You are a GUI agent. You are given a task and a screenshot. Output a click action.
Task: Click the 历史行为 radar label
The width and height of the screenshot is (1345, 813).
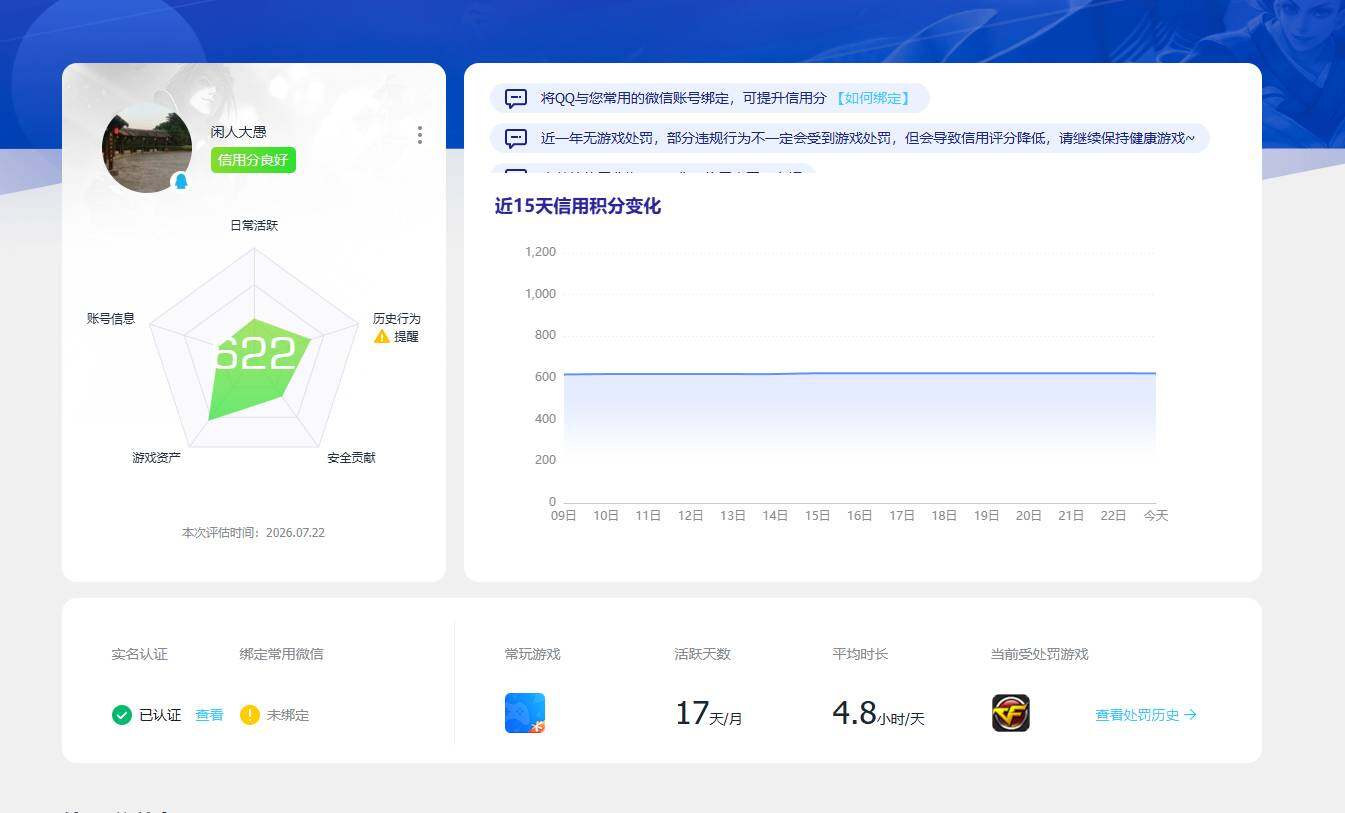point(397,319)
